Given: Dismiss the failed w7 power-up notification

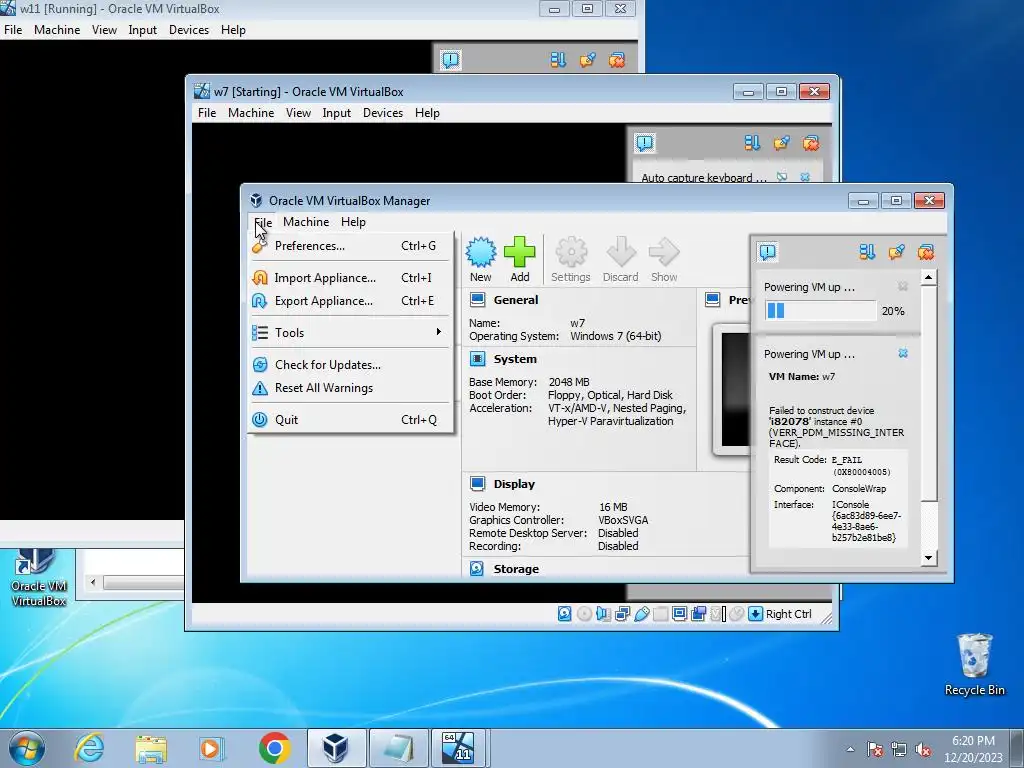Looking at the screenshot, I should point(903,353).
